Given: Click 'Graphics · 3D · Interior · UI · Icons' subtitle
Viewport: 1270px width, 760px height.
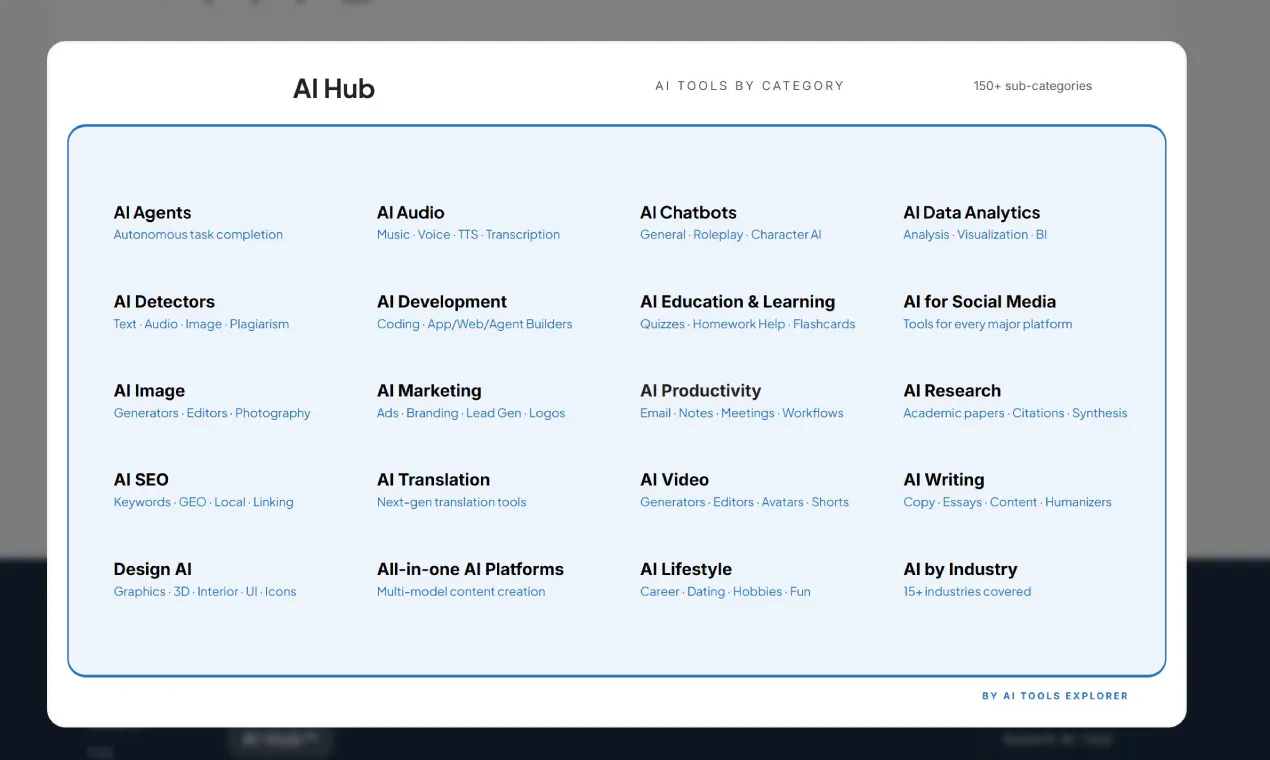Looking at the screenshot, I should (205, 591).
